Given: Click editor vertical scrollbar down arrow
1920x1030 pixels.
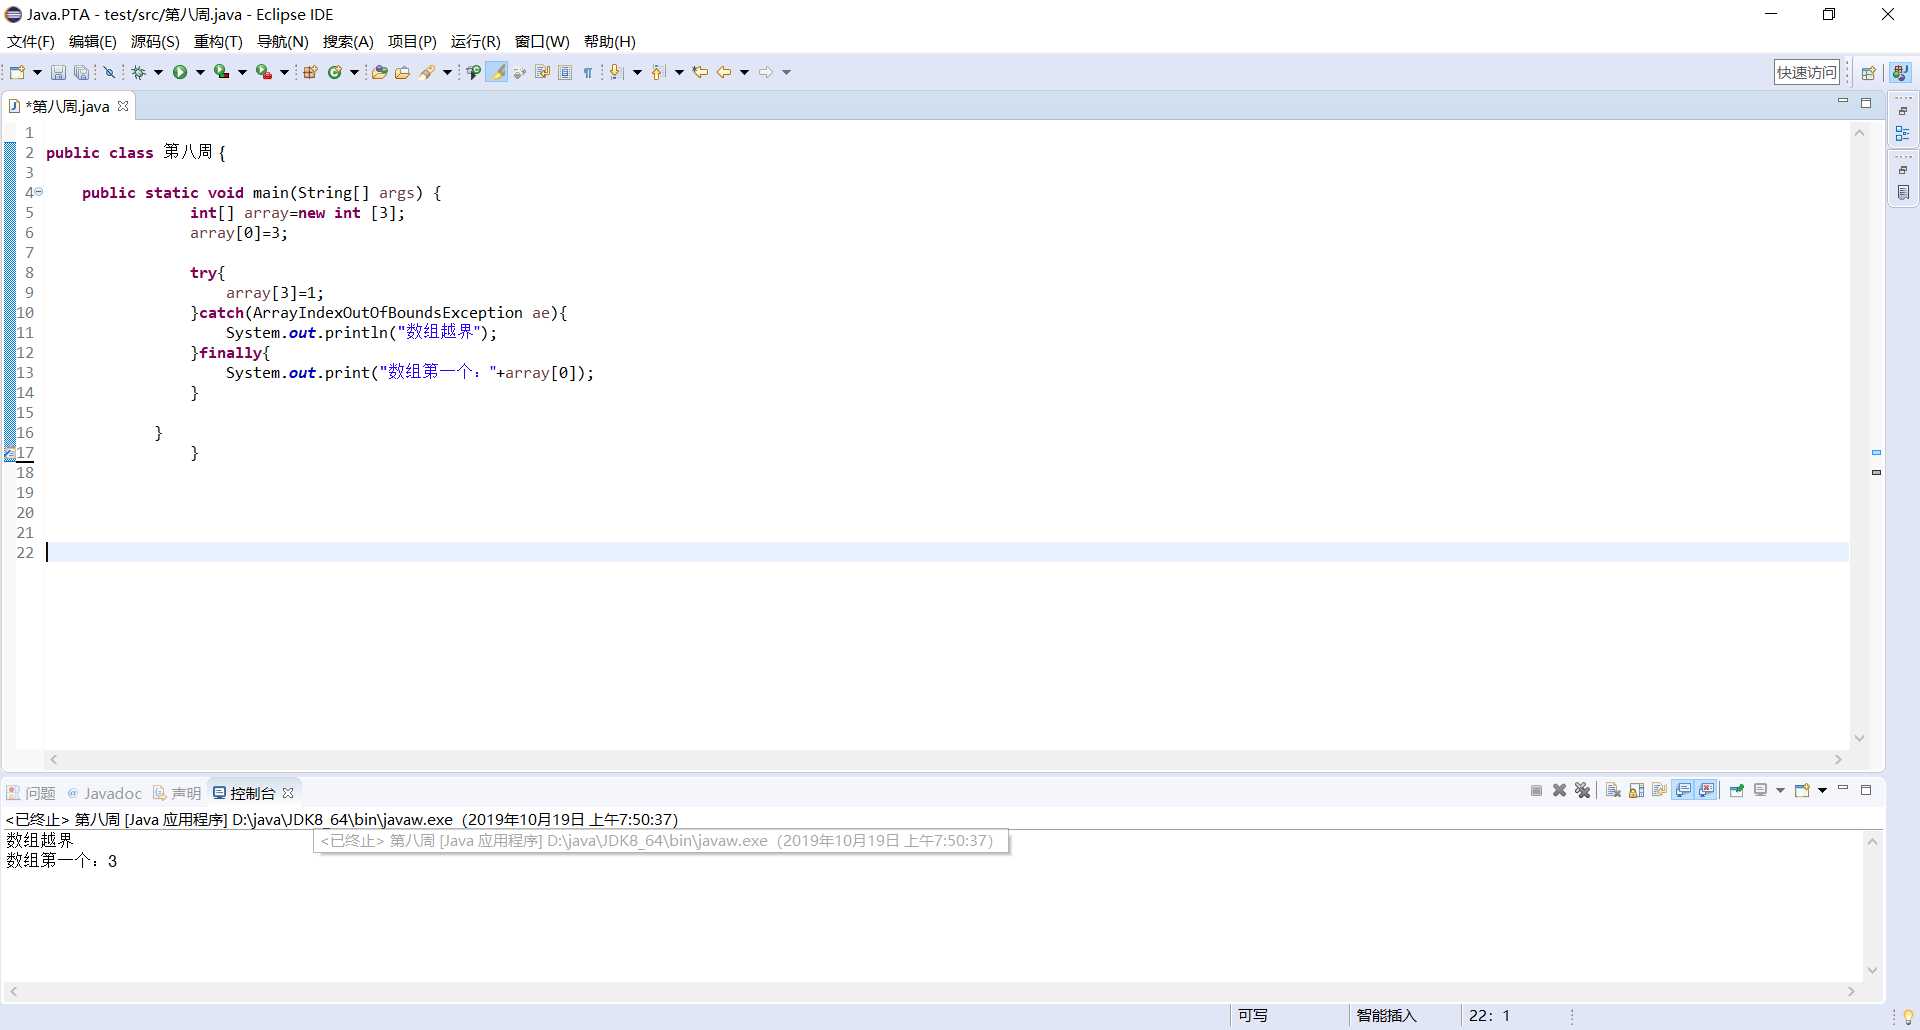Looking at the screenshot, I should 1860,739.
